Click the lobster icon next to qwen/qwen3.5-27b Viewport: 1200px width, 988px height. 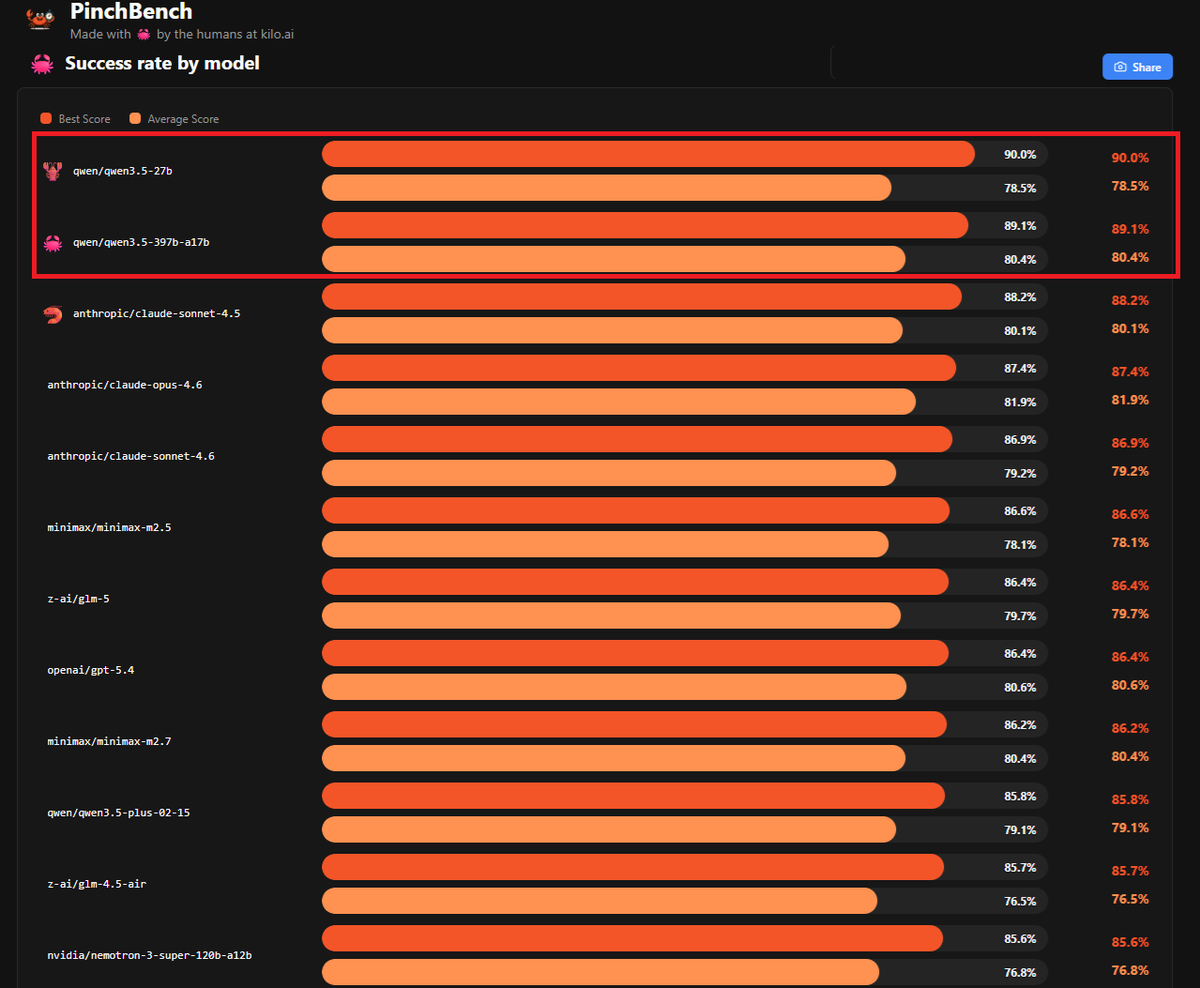coord(52,171)
